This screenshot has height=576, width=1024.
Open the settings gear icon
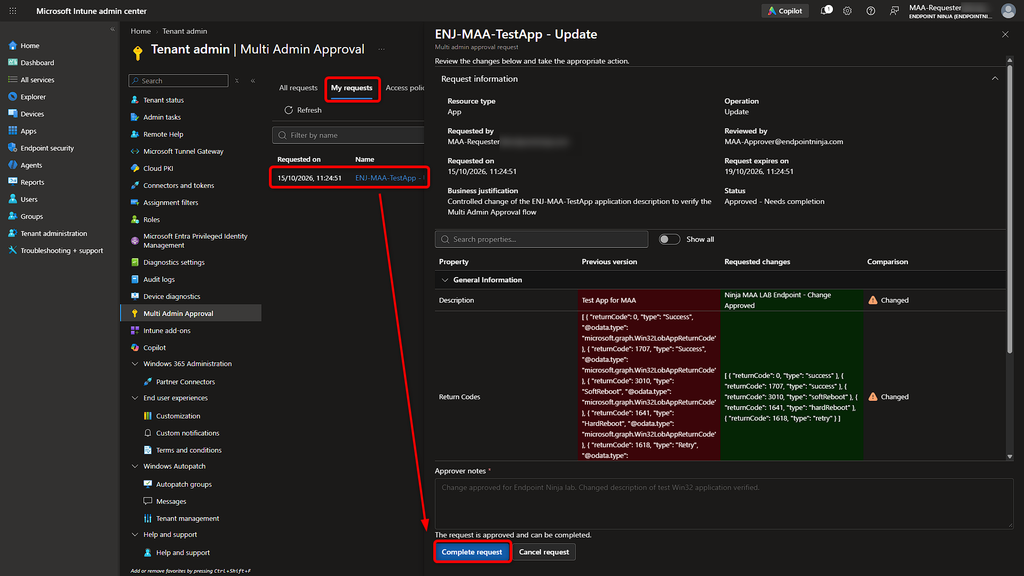pyautogui.click(x=847, y=10)
